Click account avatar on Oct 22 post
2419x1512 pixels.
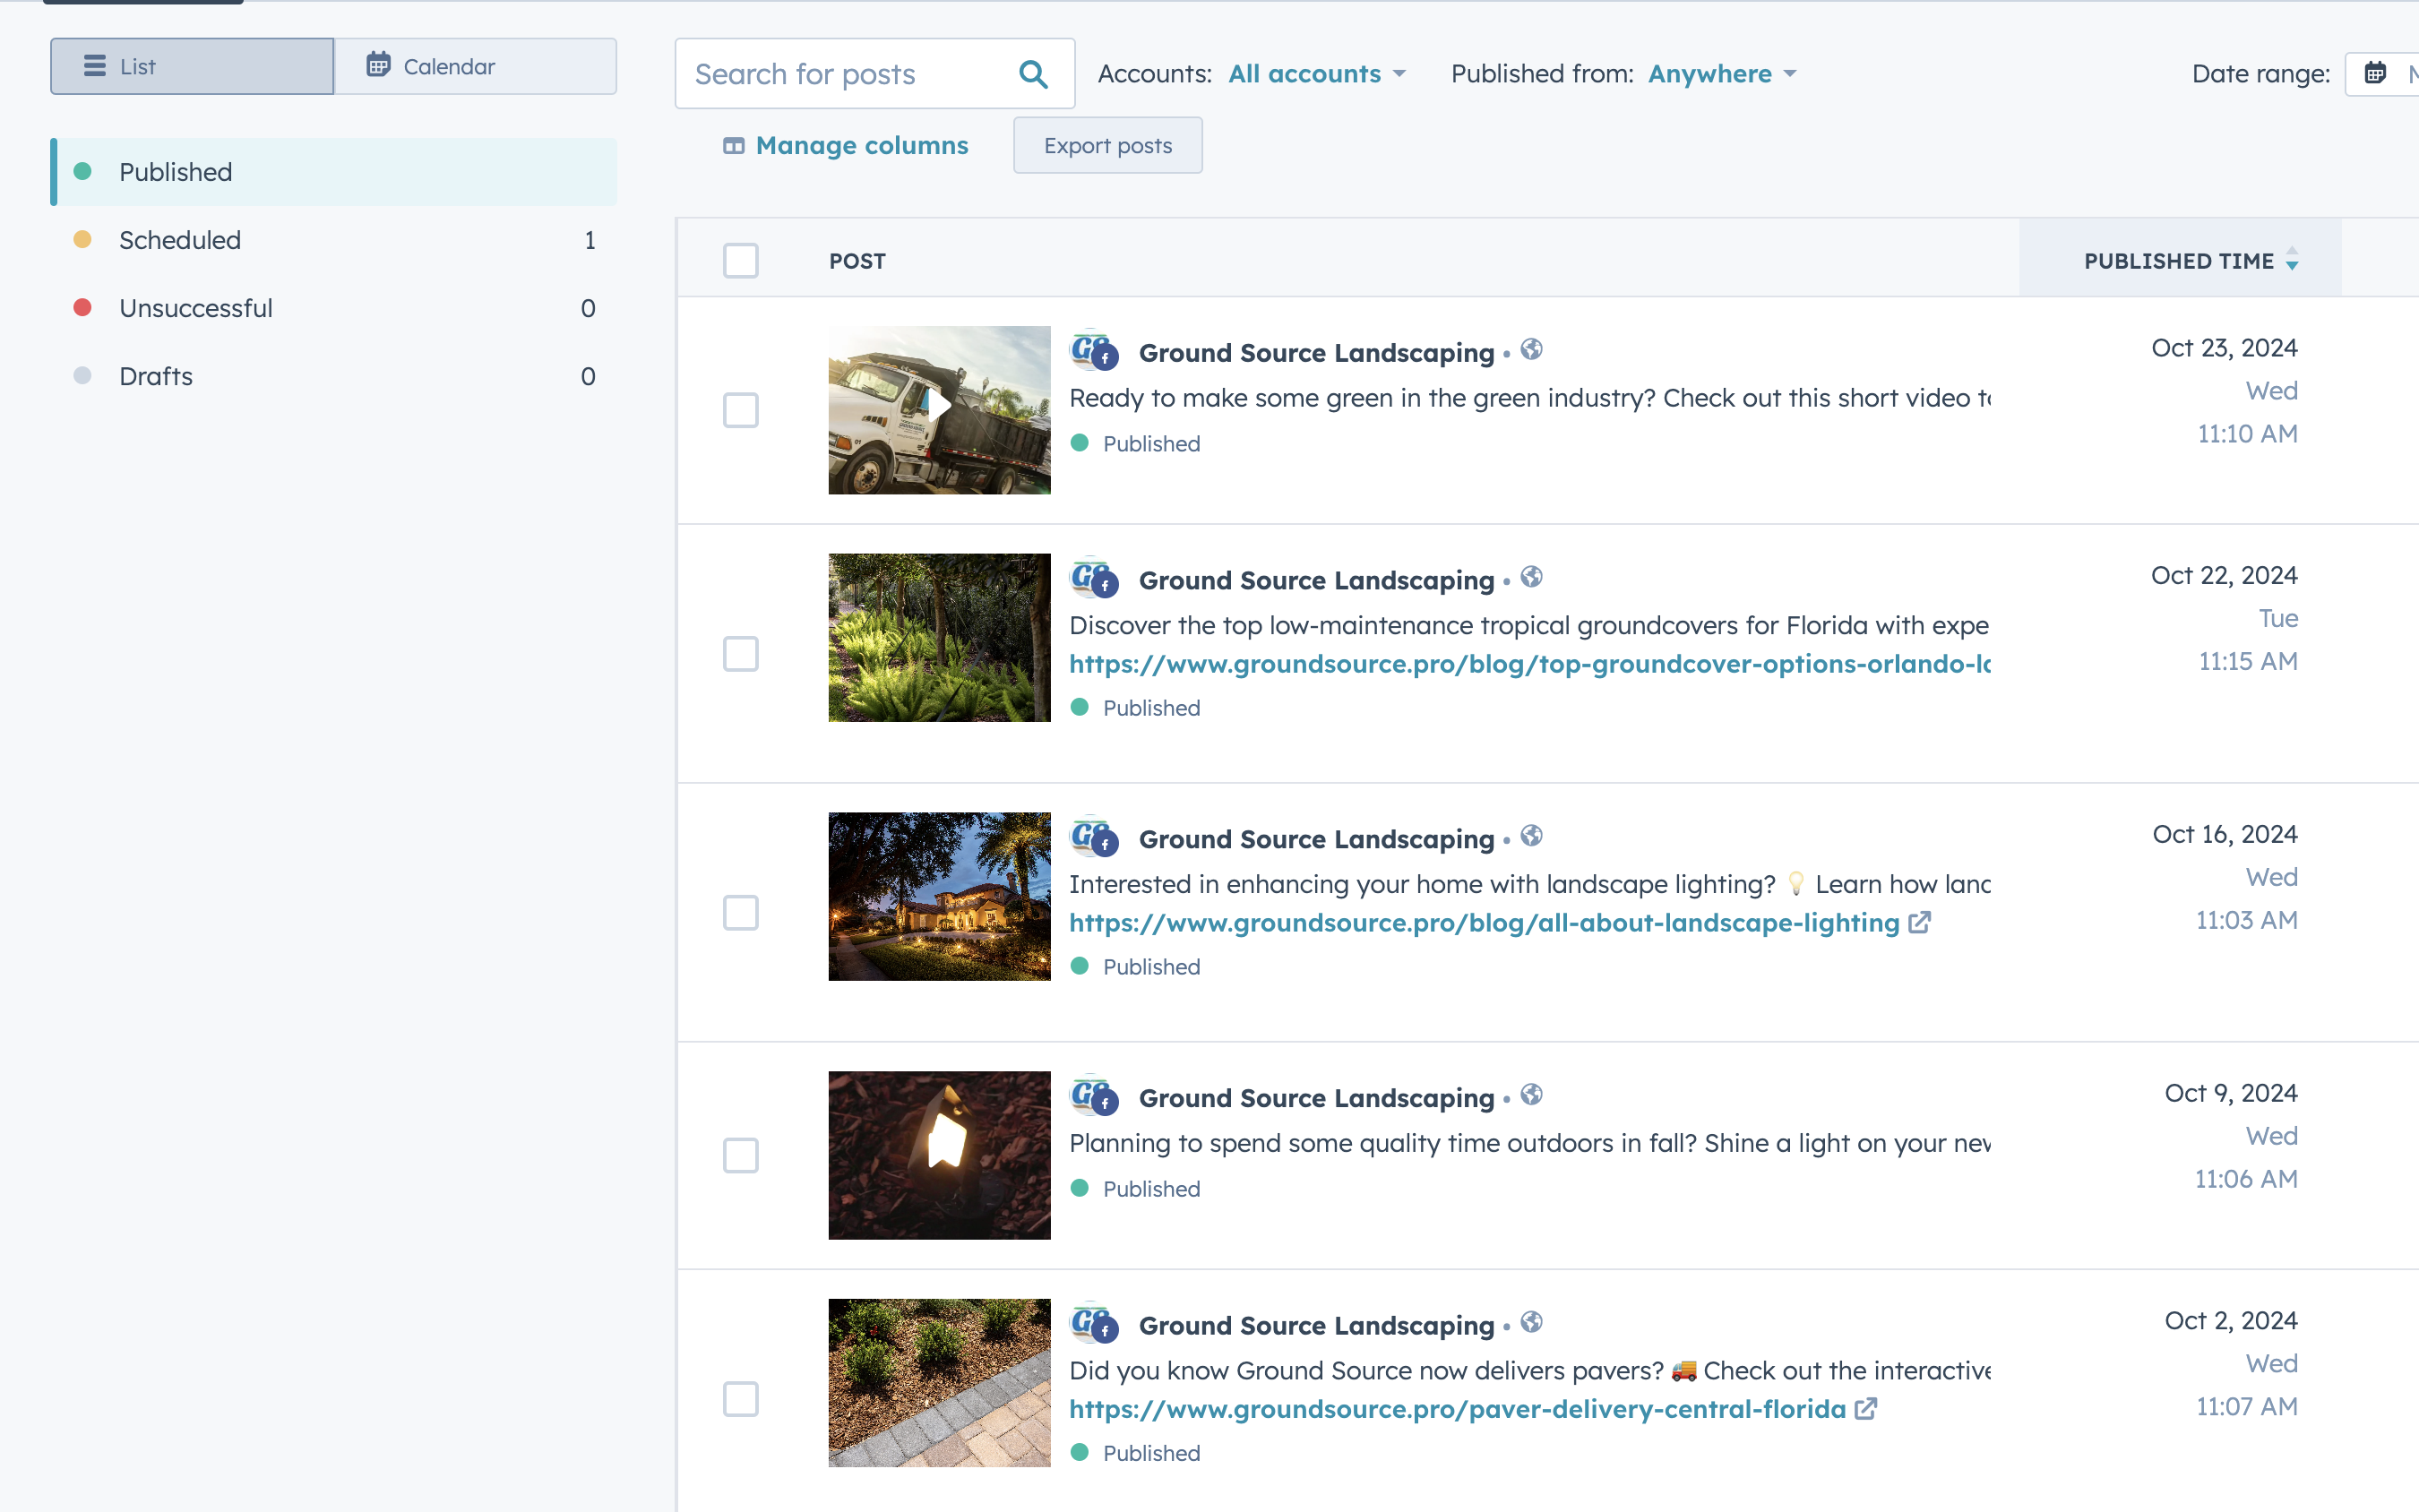coord(1094,579)
